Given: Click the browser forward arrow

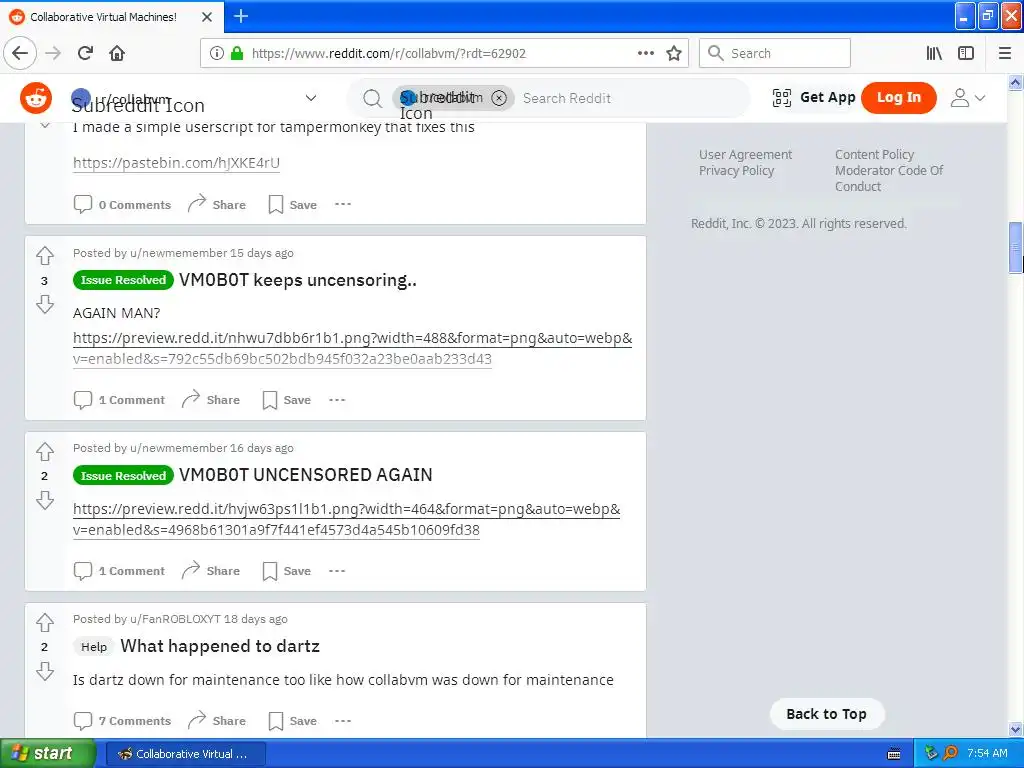Looking at the screenshot, I should coord(54,53).
